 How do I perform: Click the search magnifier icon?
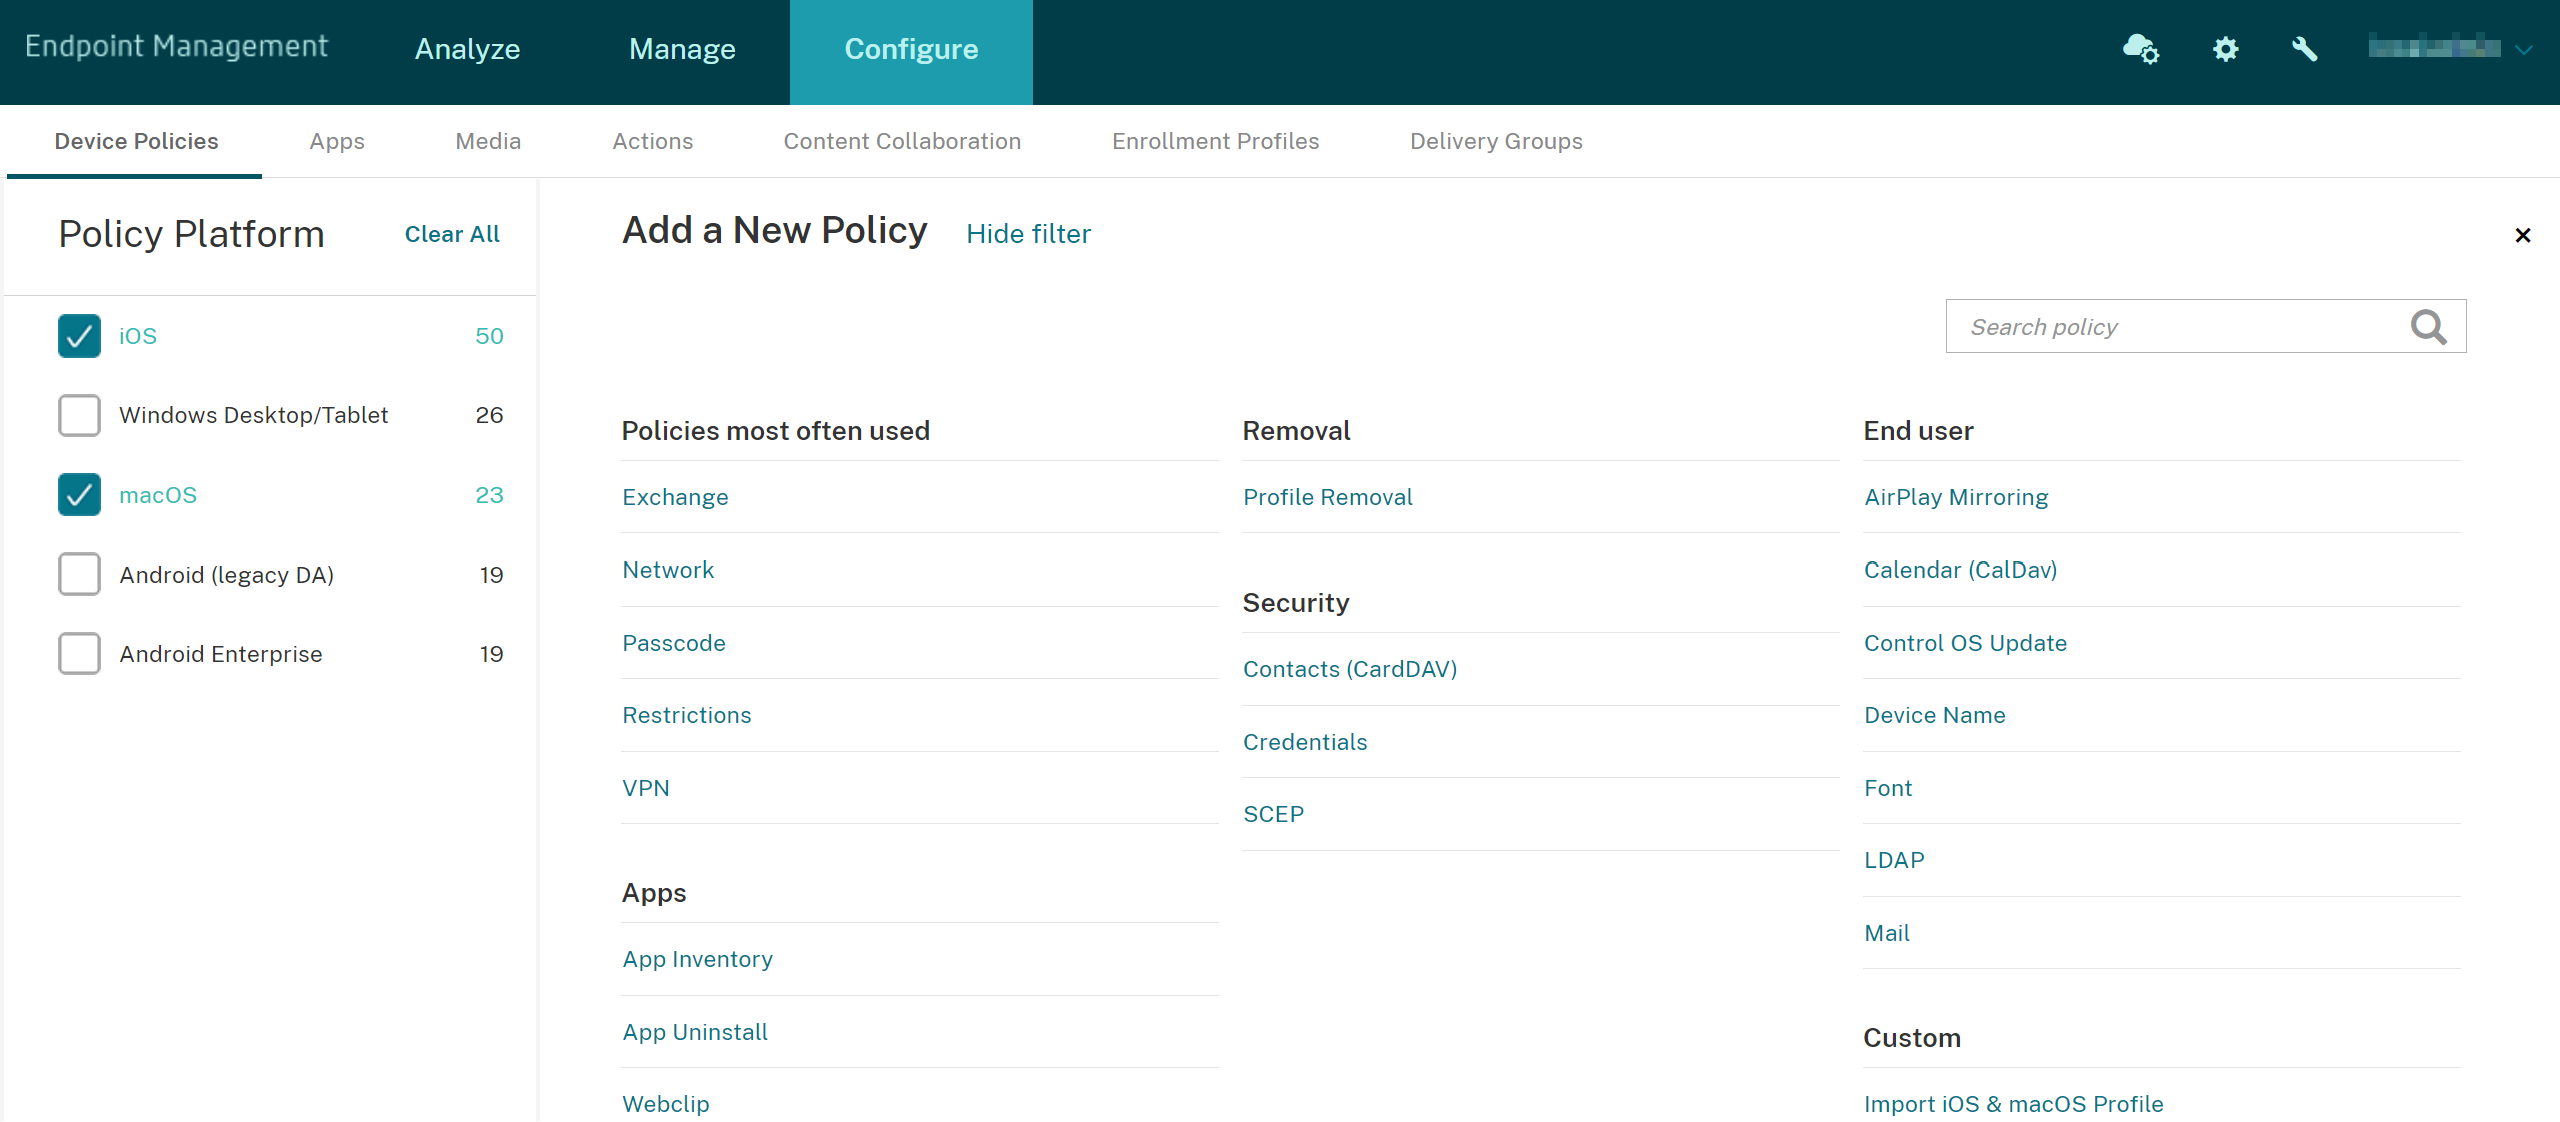(x=2428, y=327)
